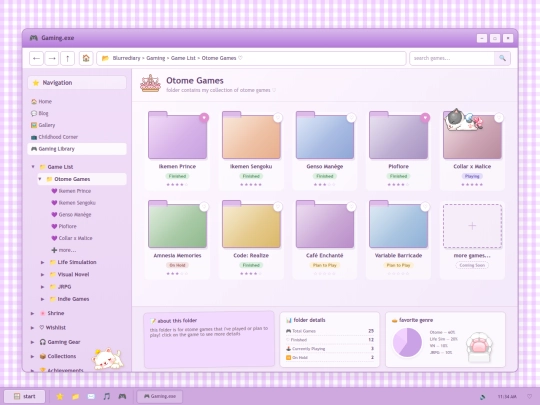Open the Variable Barricade folder

(x=398, y=224)
